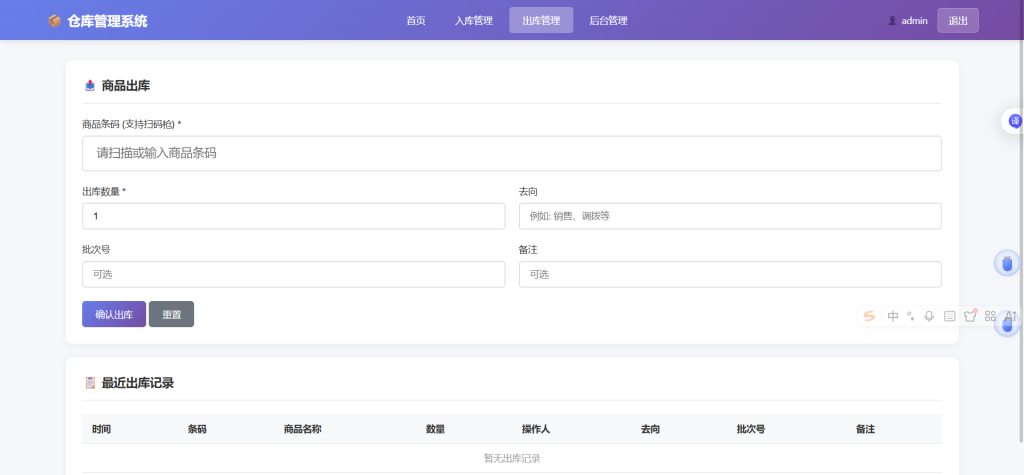Click the 退出 logout button
This screenshot has height=475, width=1024.
[x=958, y=20]
